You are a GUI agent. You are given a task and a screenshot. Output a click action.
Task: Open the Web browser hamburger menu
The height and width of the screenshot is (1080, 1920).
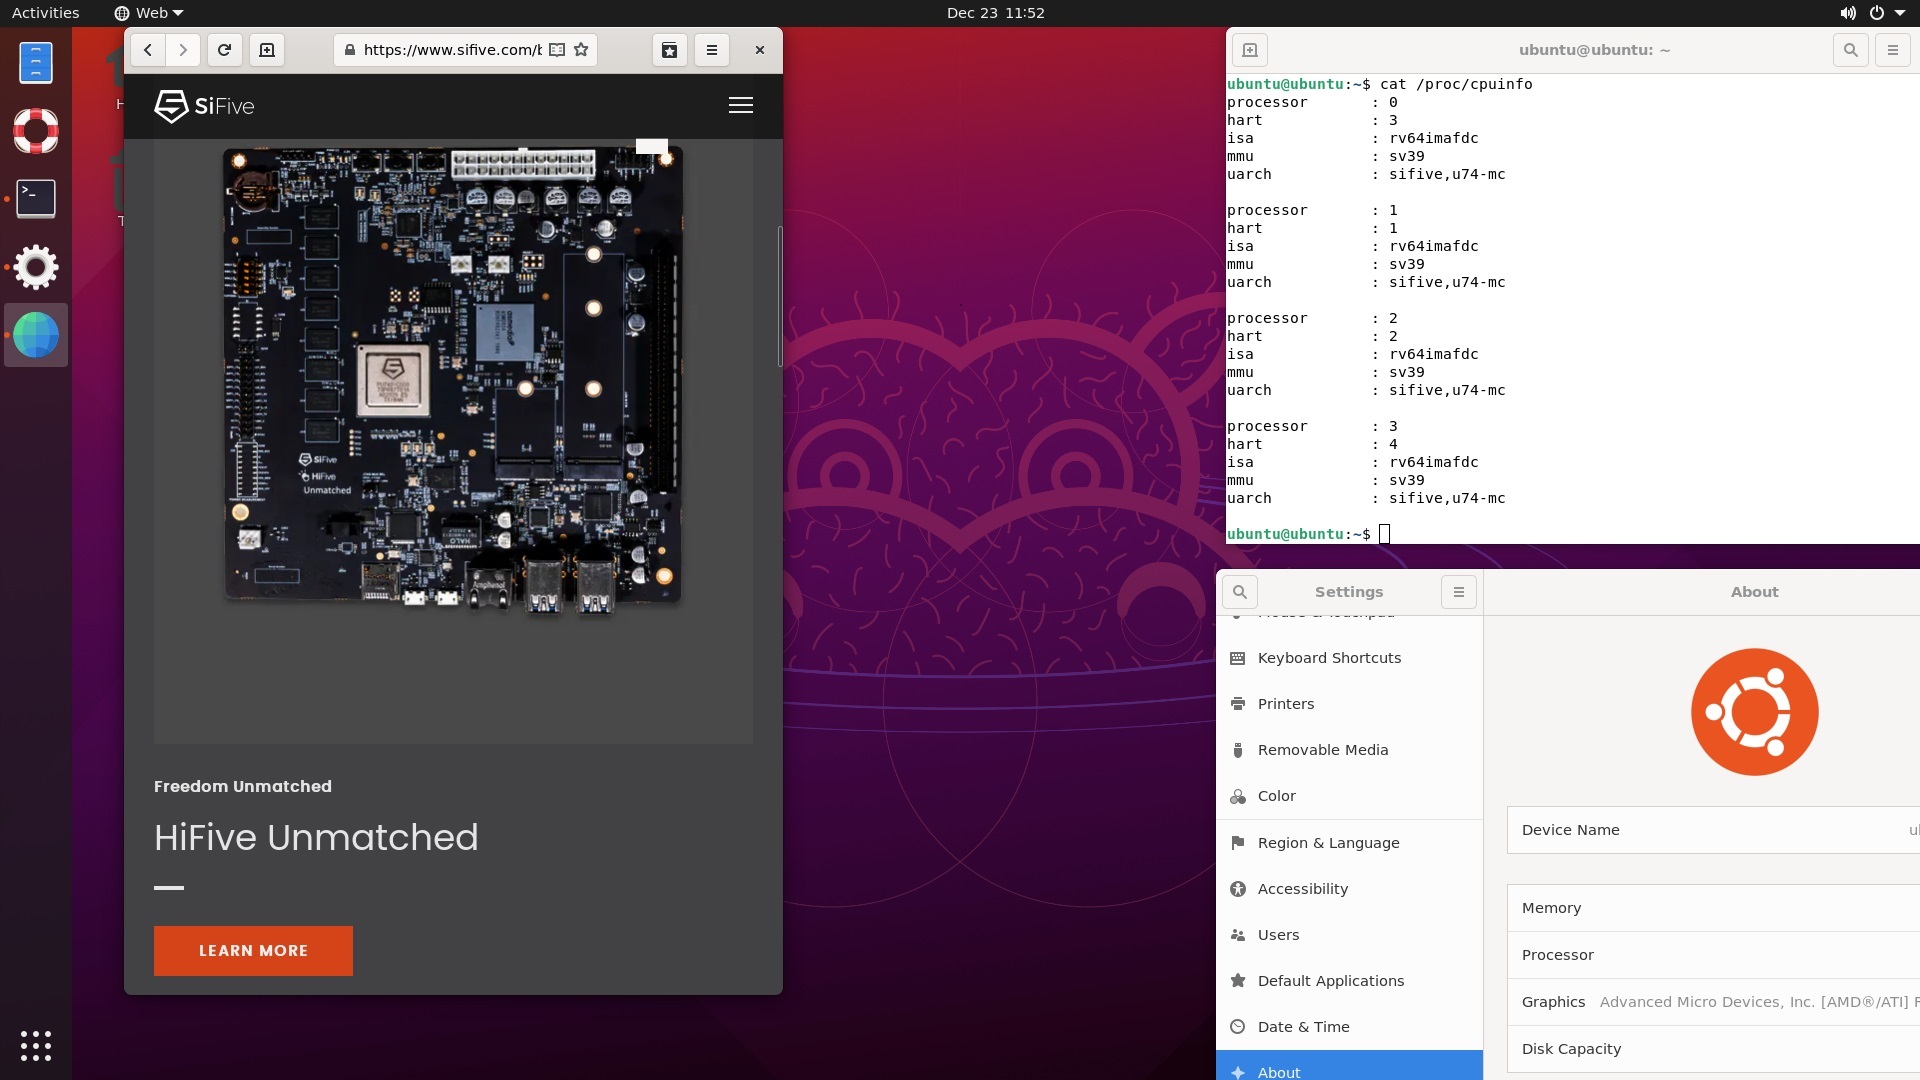(712, 50)
